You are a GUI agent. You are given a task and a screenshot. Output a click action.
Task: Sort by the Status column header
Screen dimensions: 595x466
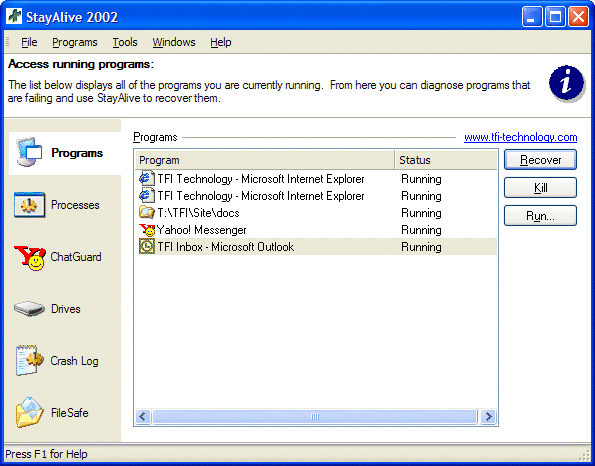(445, 160)
